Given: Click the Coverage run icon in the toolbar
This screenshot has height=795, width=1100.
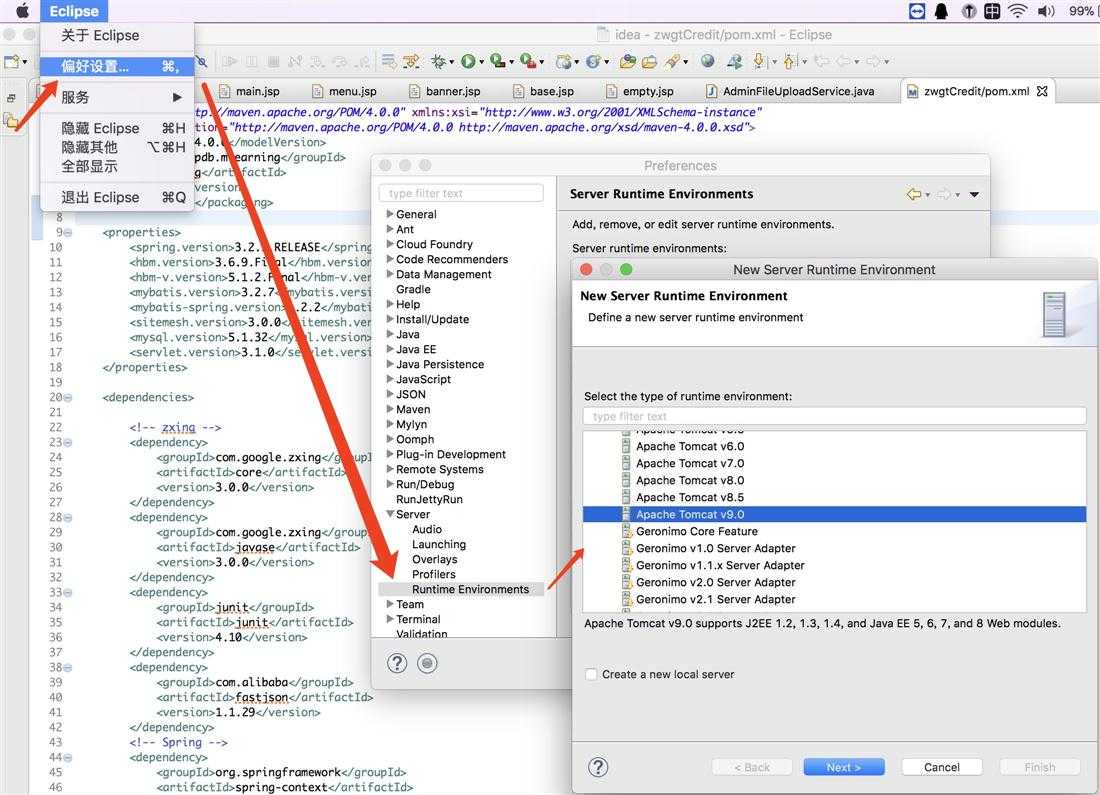Looking at the screenshot, I should tap(497, 61).
